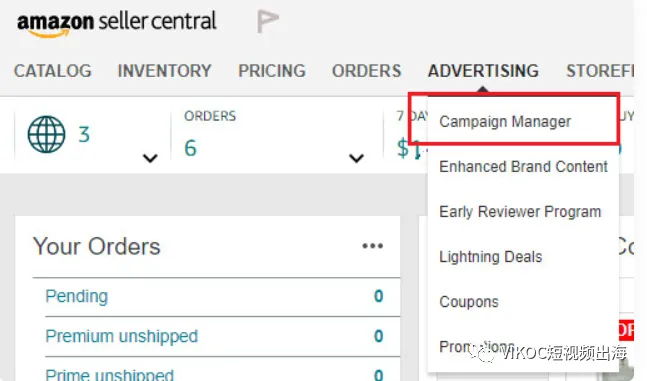Screen dimensions: 647x381
Task: Expand the marketplaces dropdown chevron
Action: click(x=150, y=158)
